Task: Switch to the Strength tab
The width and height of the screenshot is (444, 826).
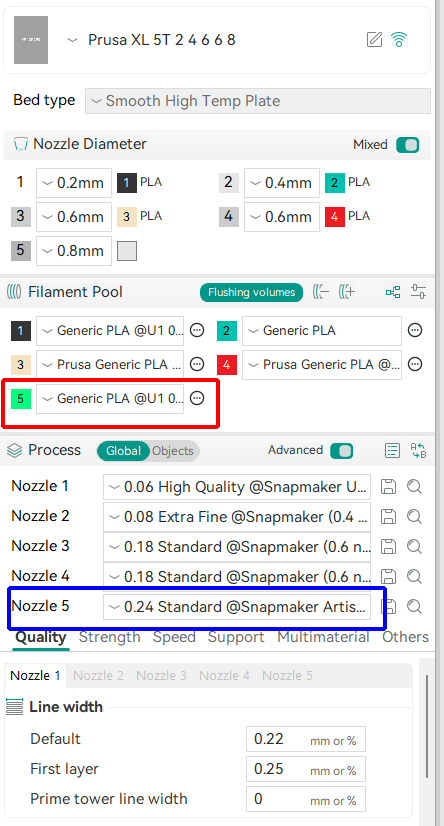Action: pyautogui.click(x=110, y=637)
